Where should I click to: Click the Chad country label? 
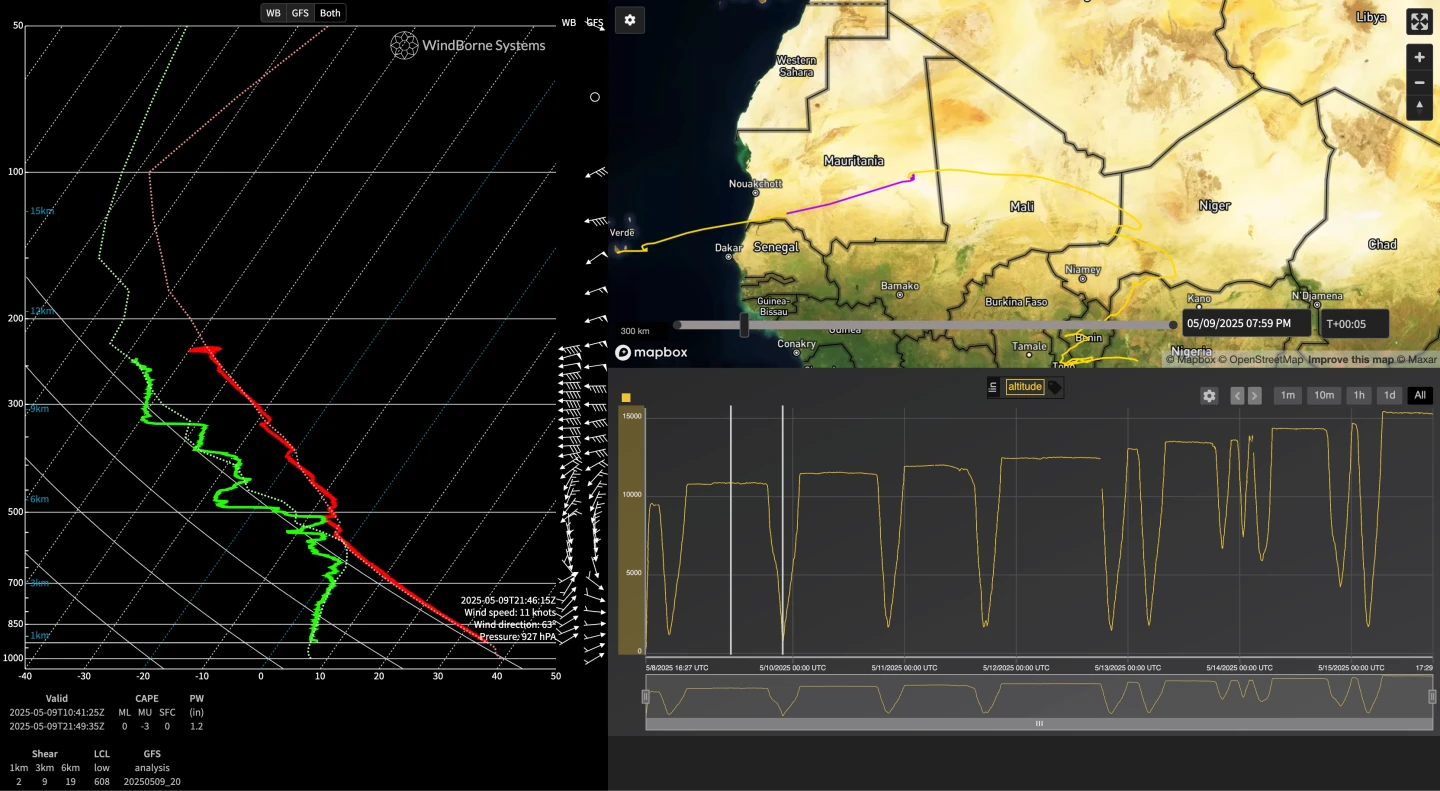(x=1382, y=244)
